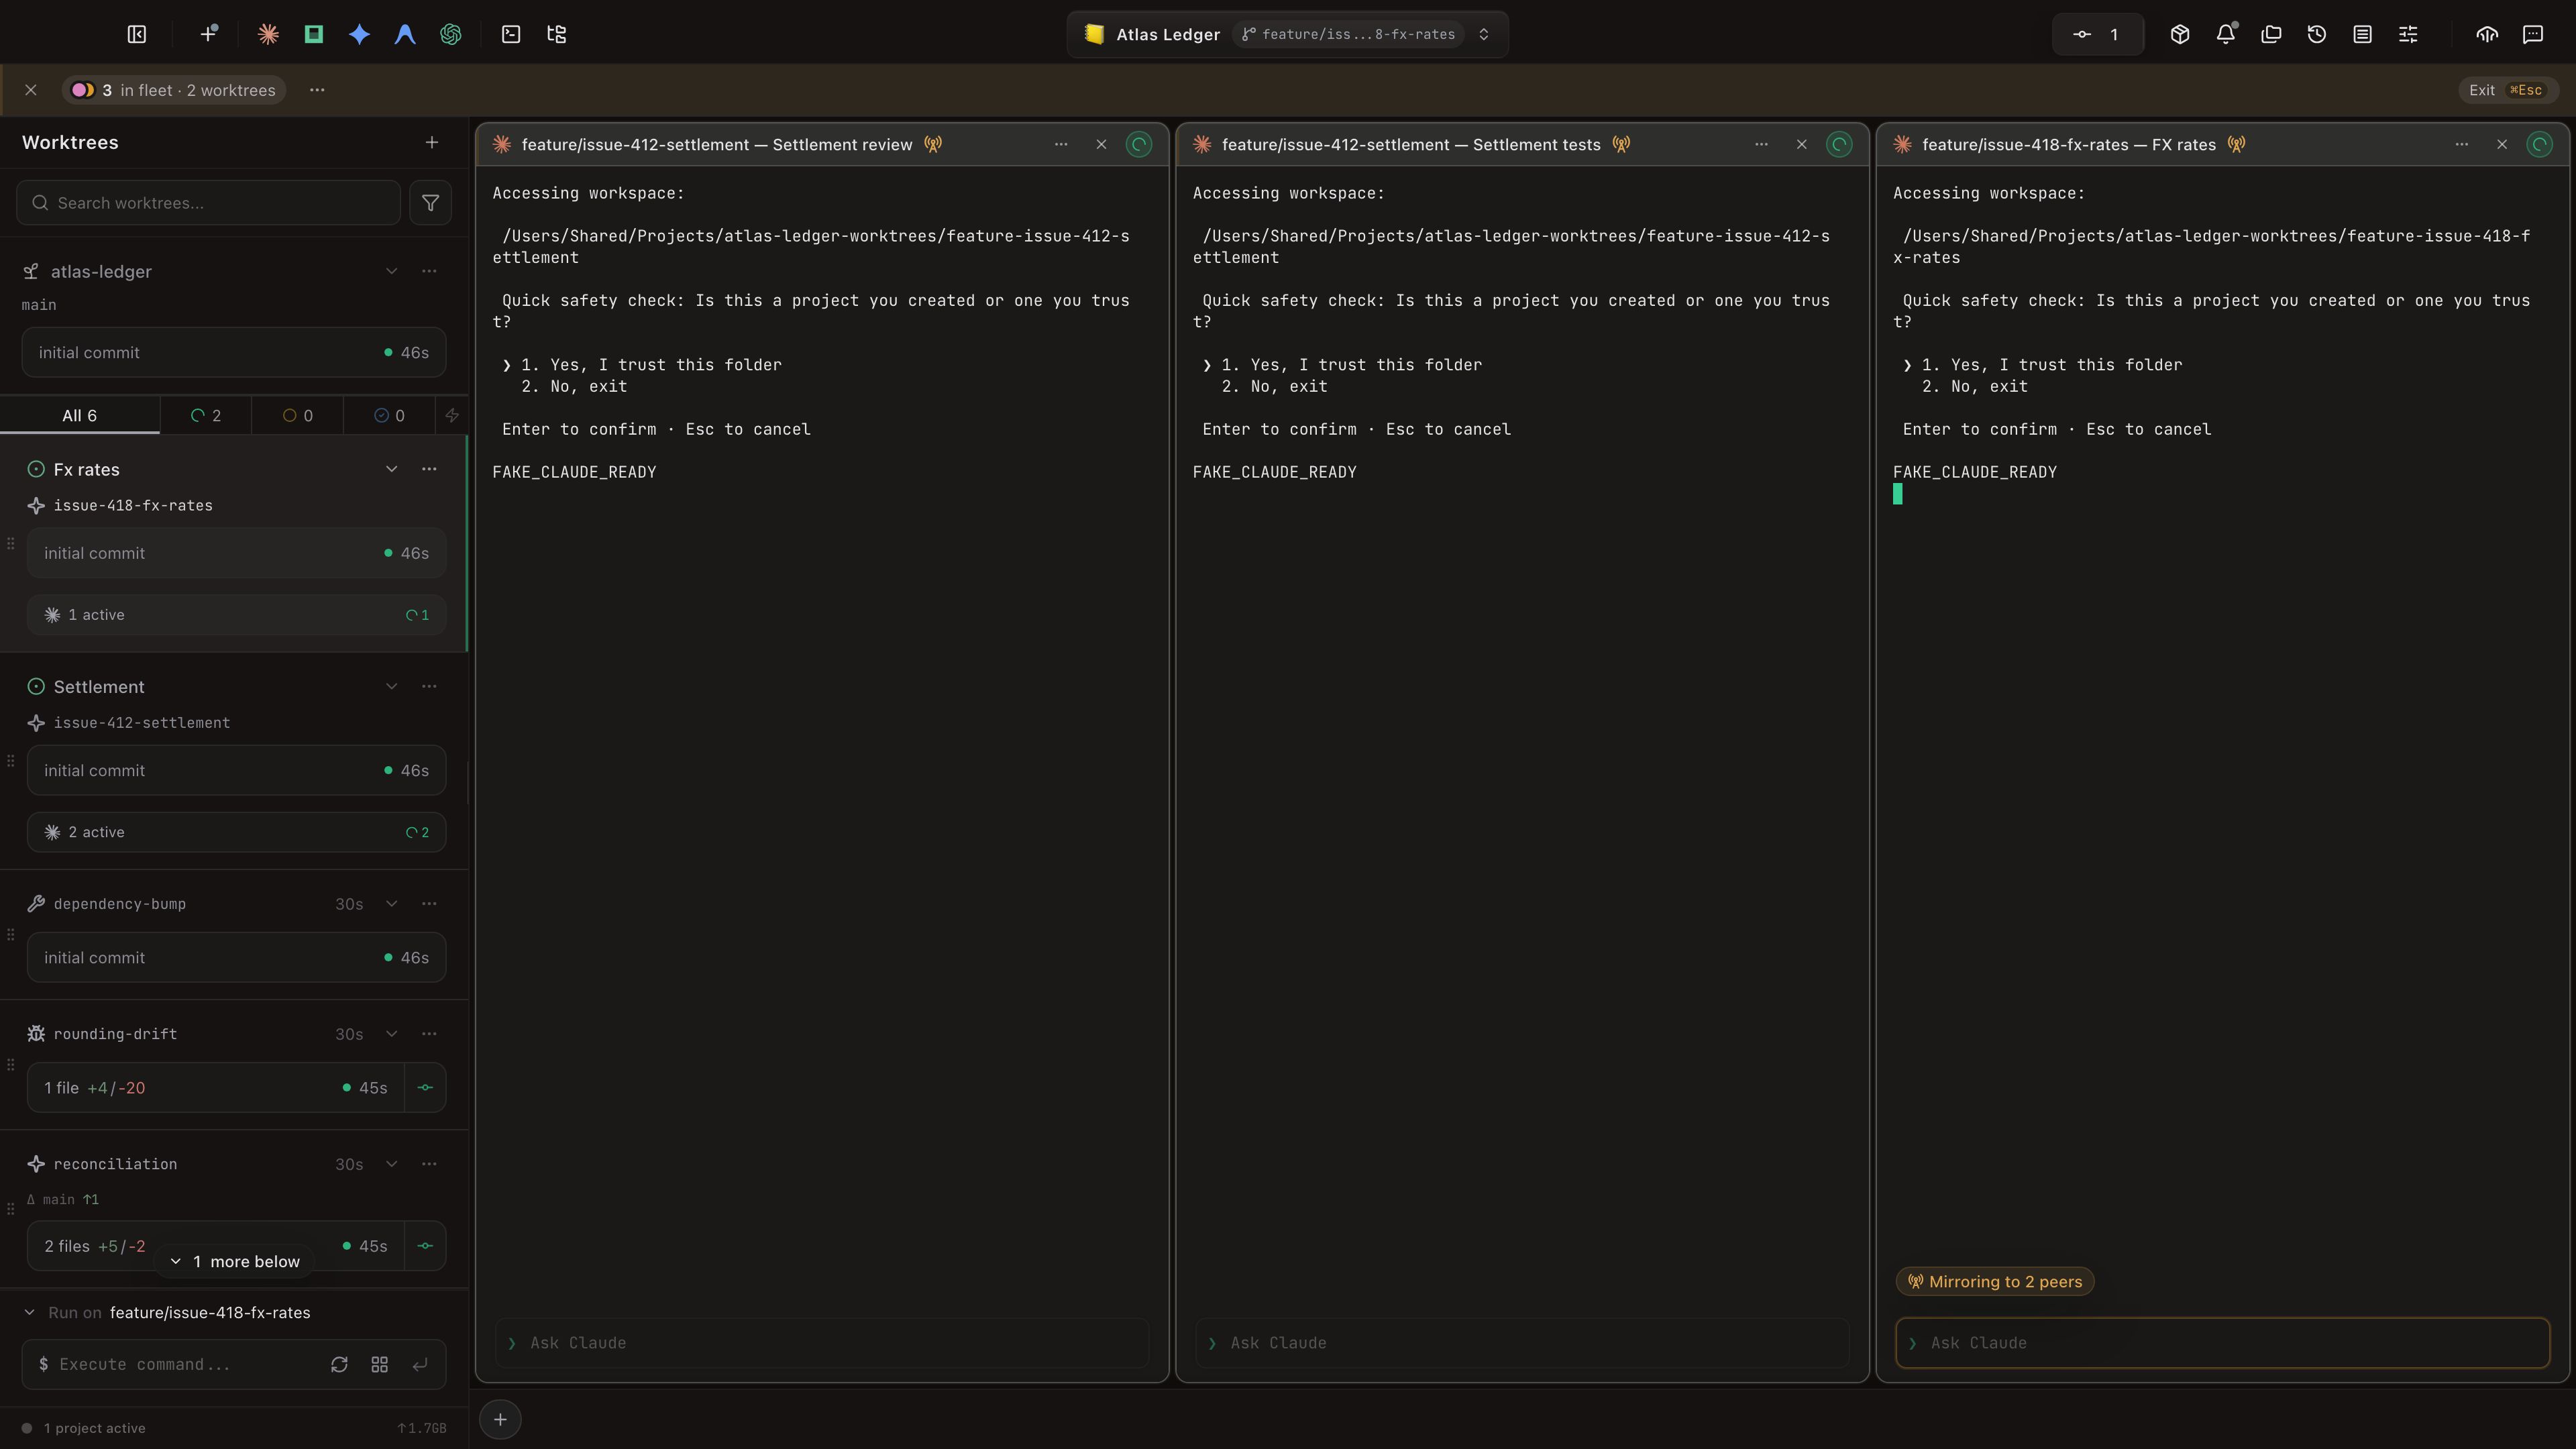
Task: Click the refresh icon in command bar
Action: [x=339, y=1365]
